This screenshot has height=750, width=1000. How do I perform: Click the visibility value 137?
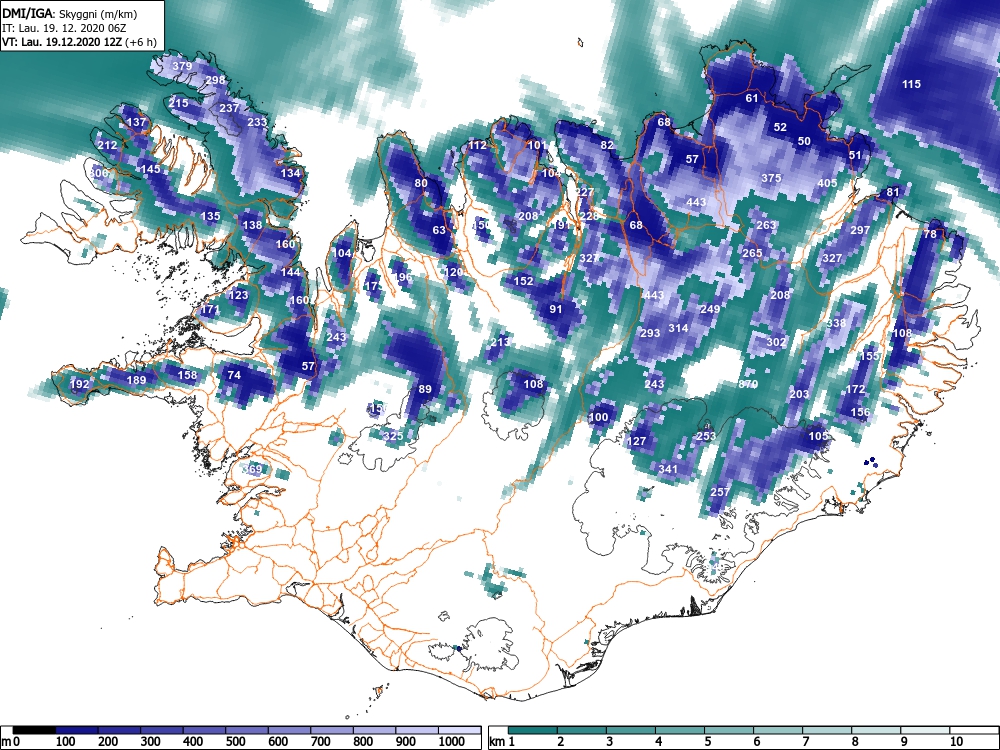[x=136, y=122]
